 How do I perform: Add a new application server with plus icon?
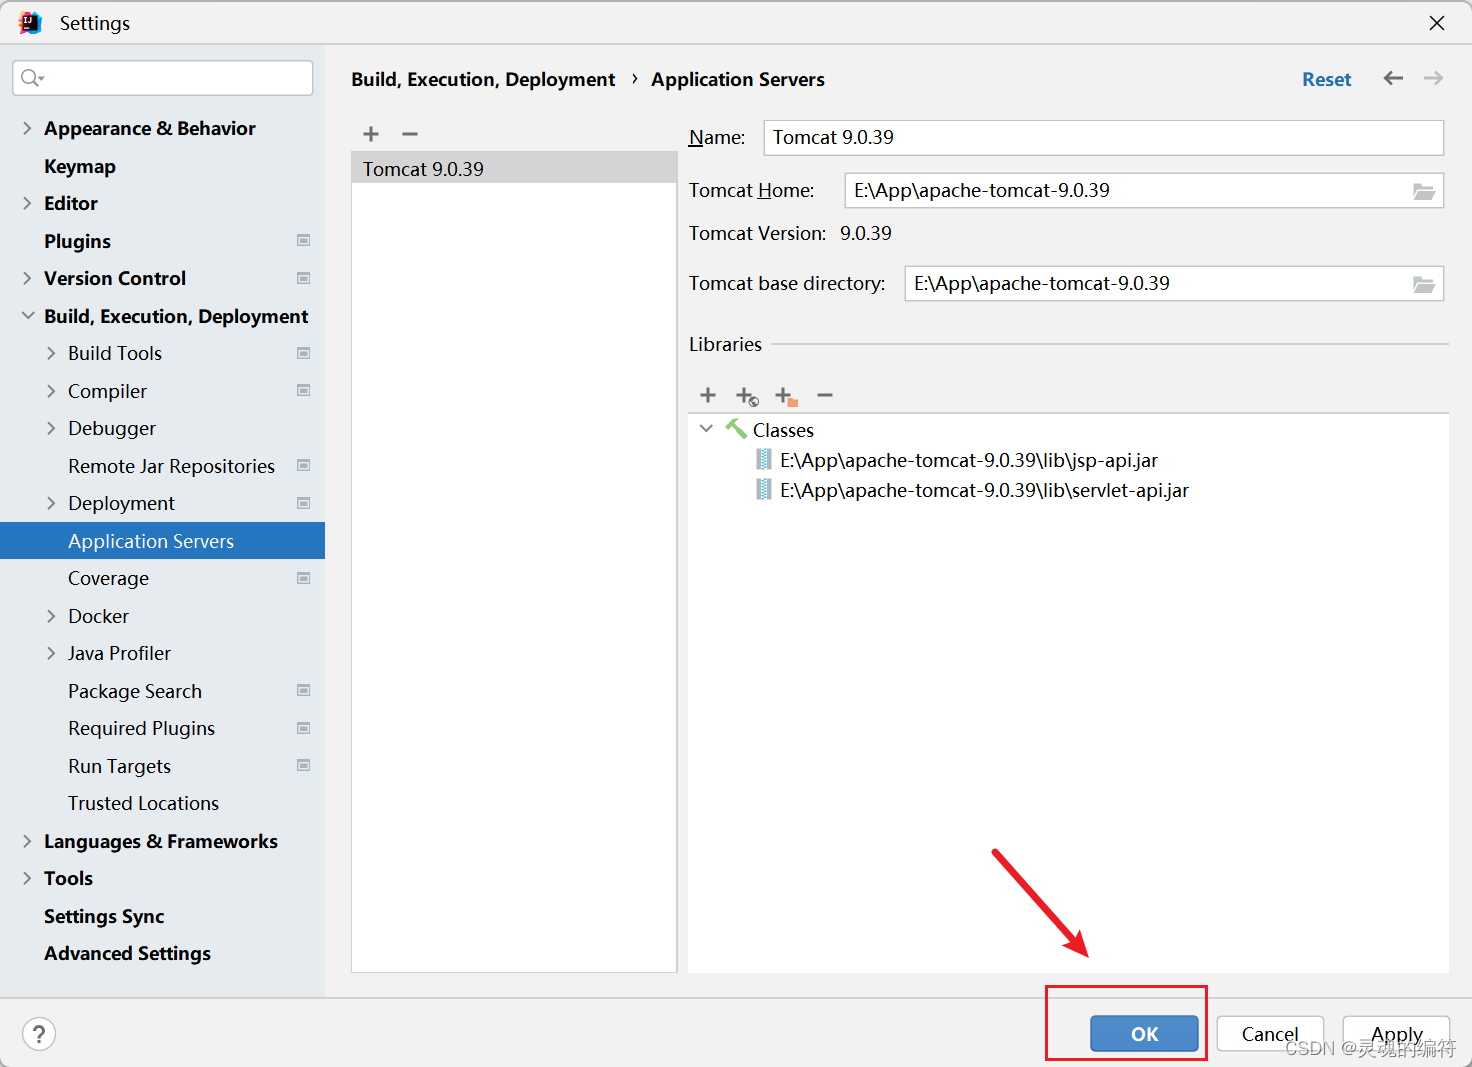pyautogui.click(x=371, y=134)
